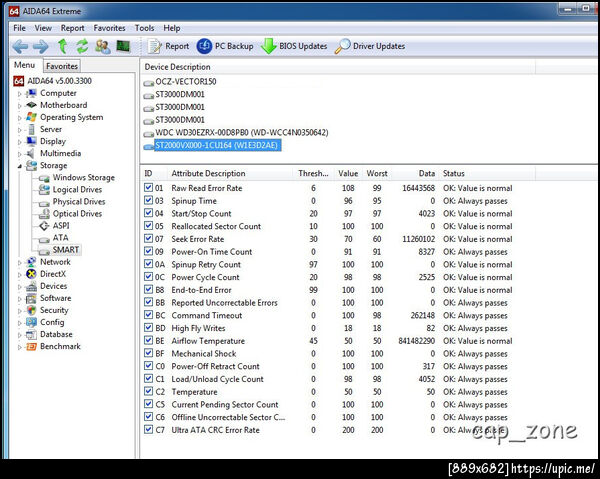Click the Device Description column header
The width and height of the screenshot is (600, 479).
tap(177, 67)
